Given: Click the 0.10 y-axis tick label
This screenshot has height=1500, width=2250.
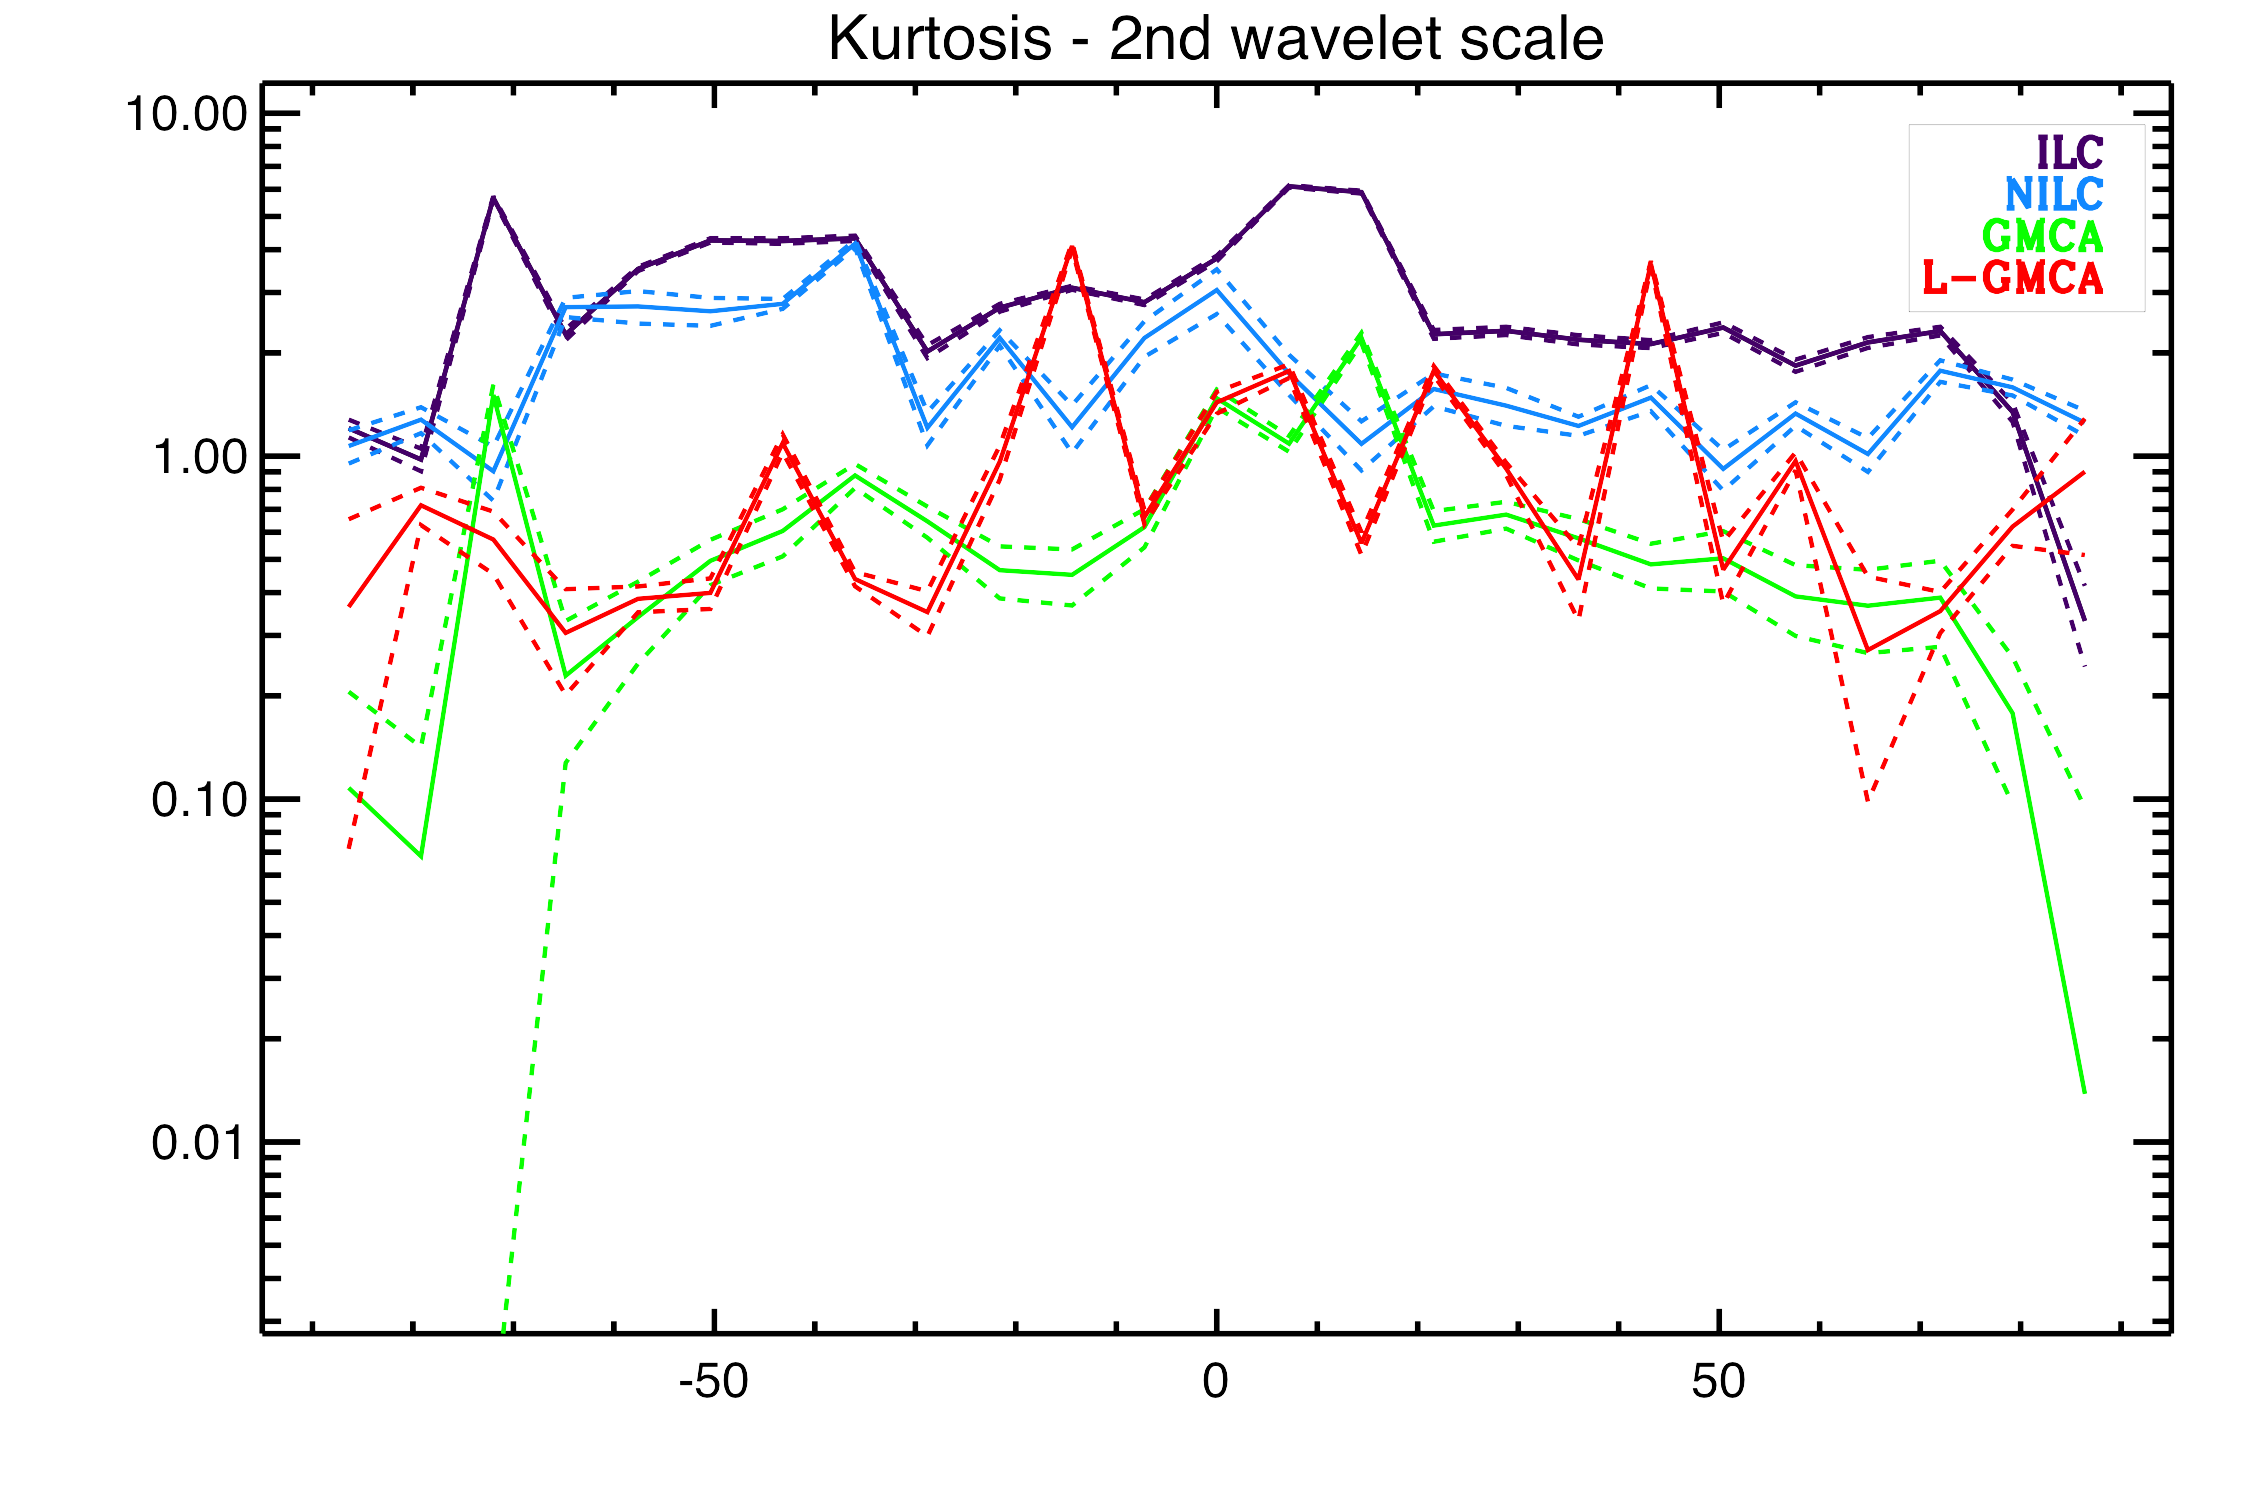Looking at the screenshot, I should click(x=199, y=801).
